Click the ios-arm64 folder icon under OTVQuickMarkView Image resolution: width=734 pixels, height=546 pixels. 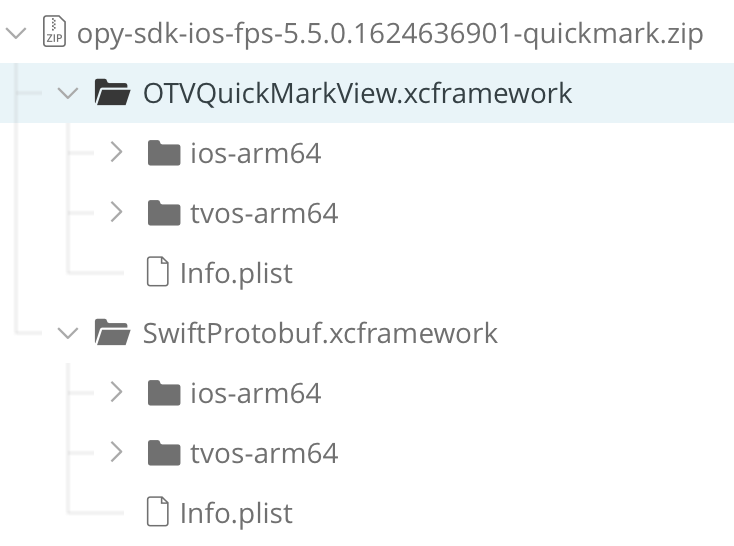163,153
